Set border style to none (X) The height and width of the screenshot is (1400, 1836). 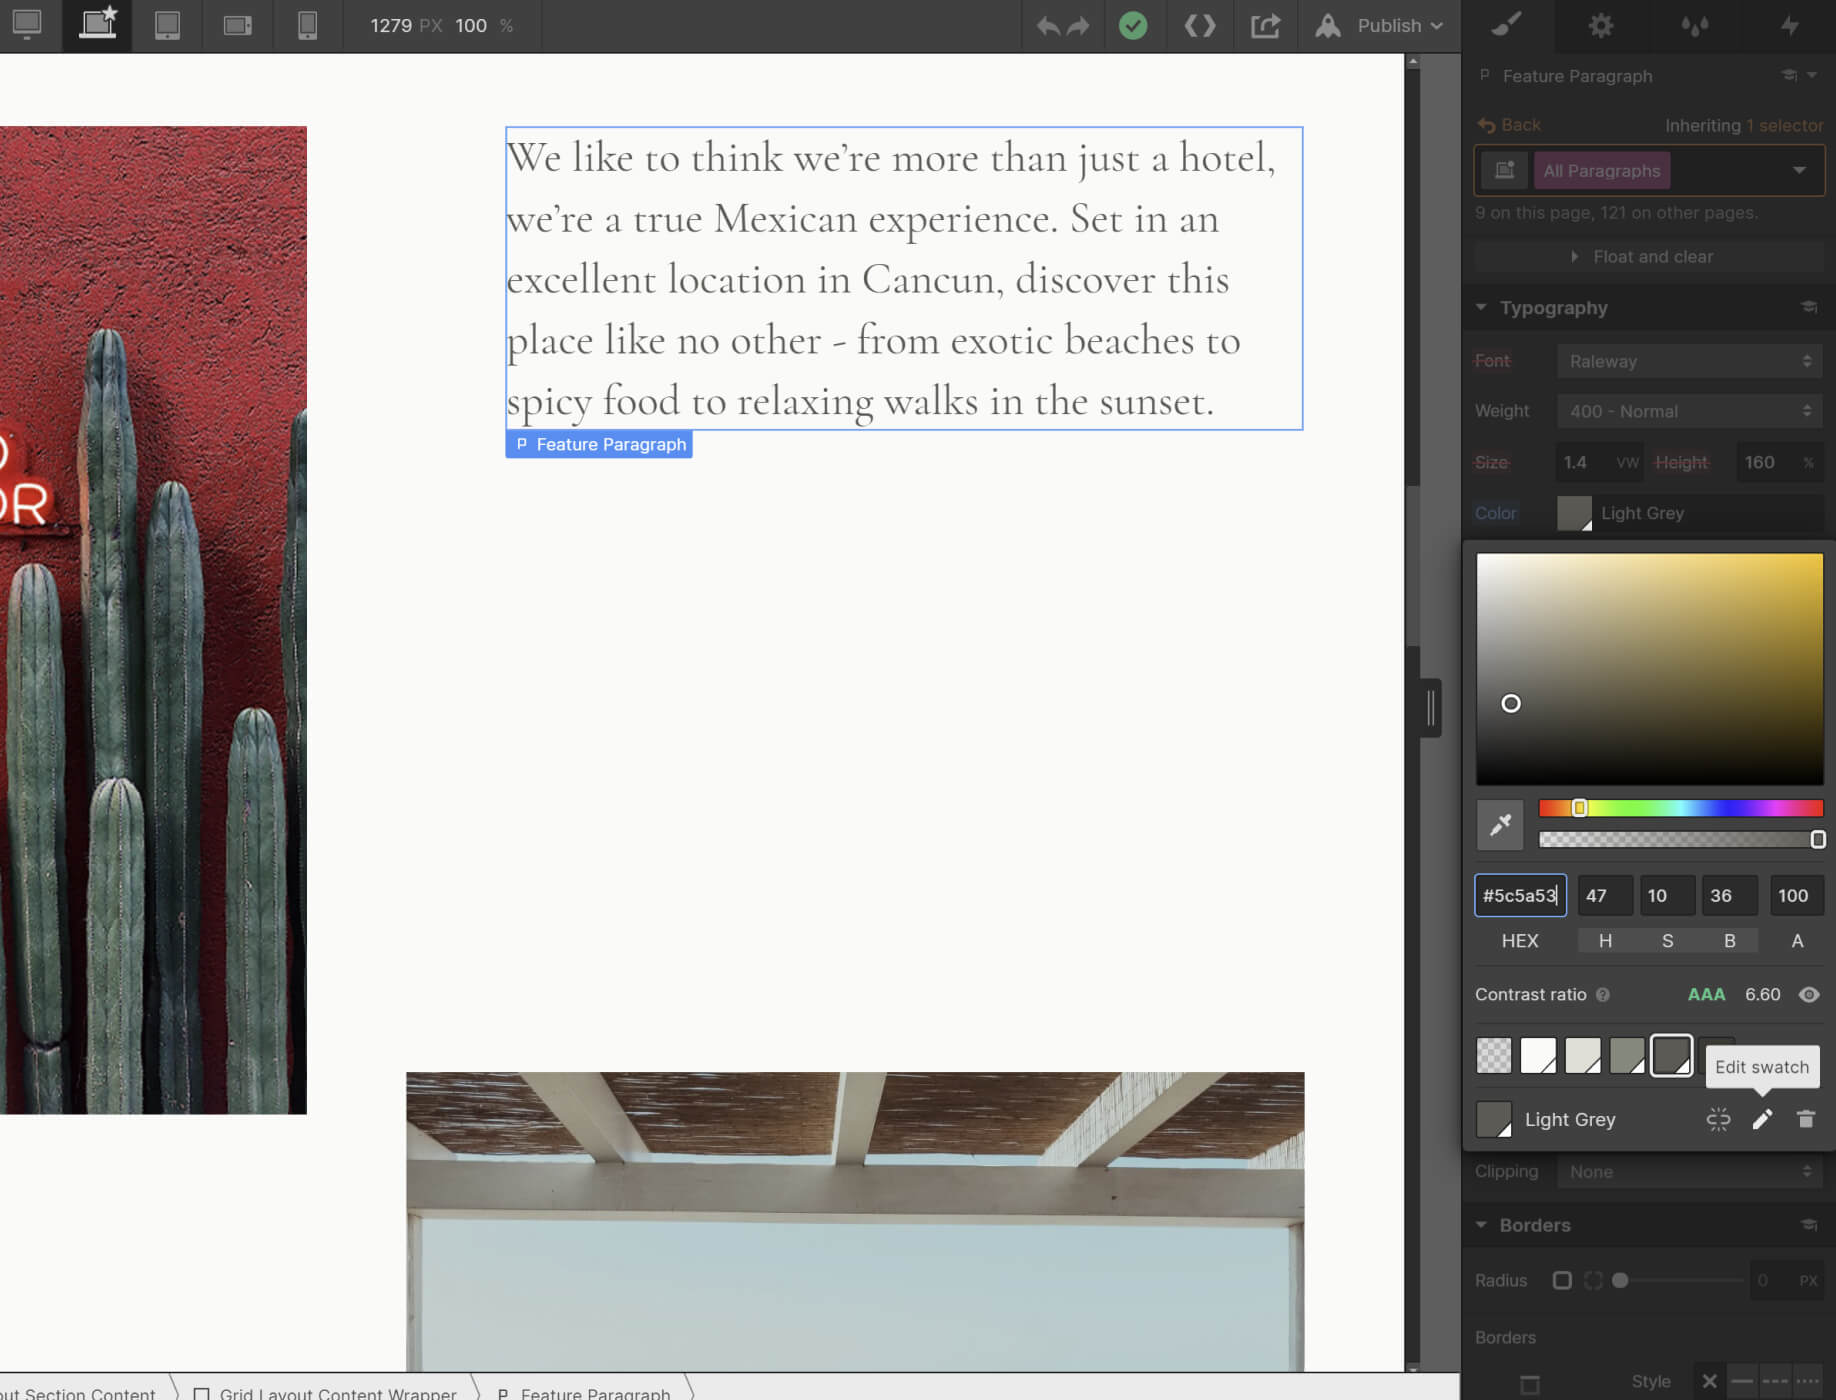[x=1710, y=1382]
